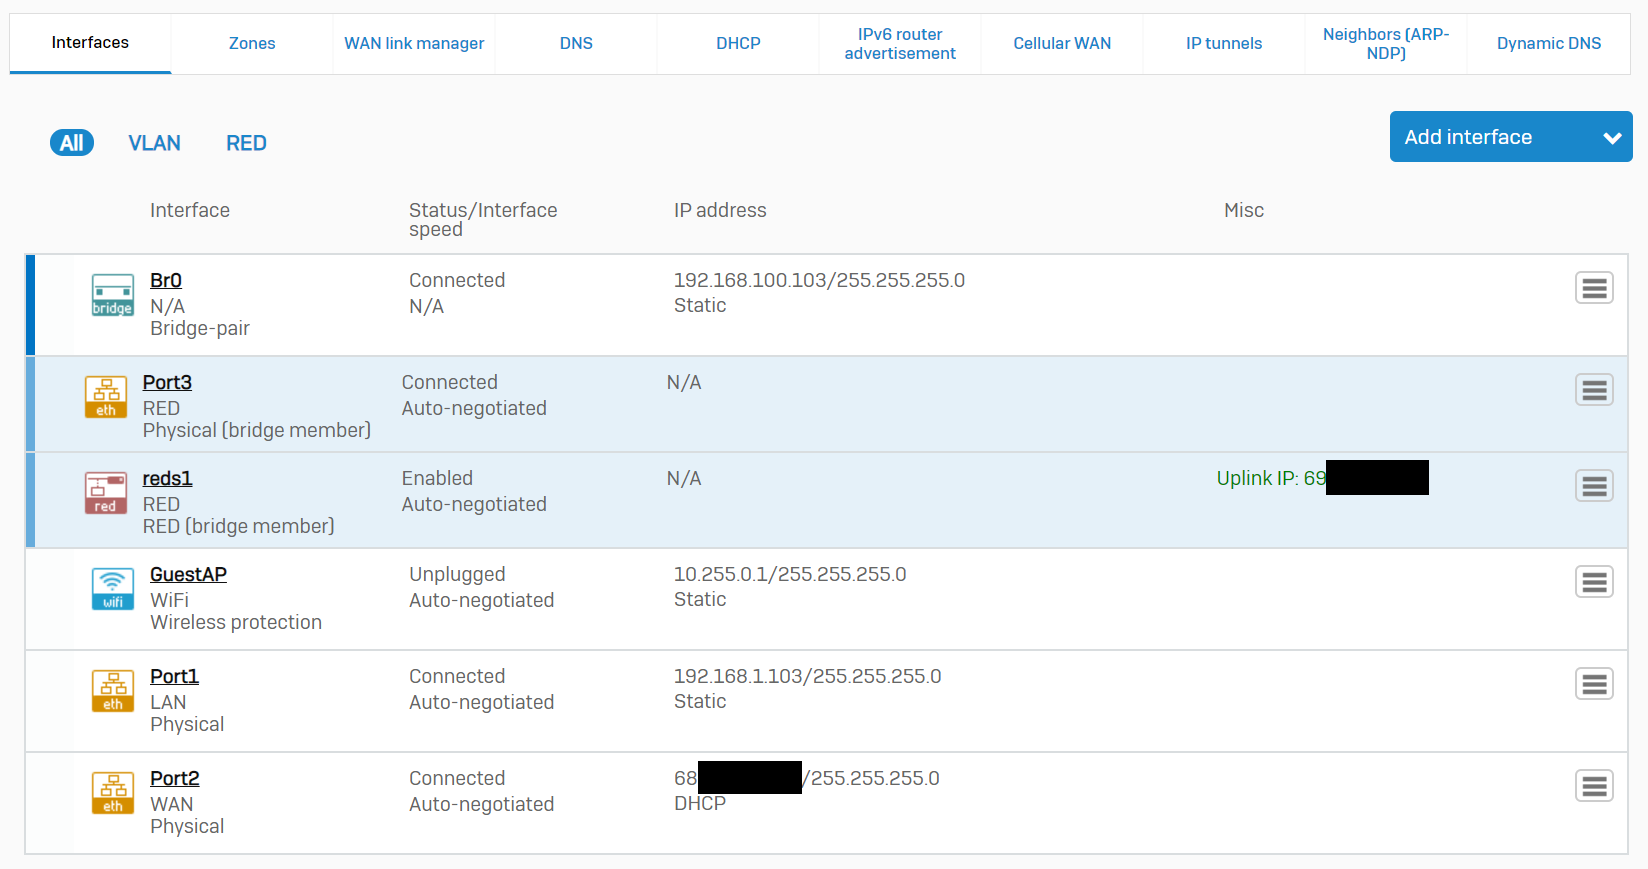
Task: Click the Status/Interface speed column header
Action: coord(483,219)
